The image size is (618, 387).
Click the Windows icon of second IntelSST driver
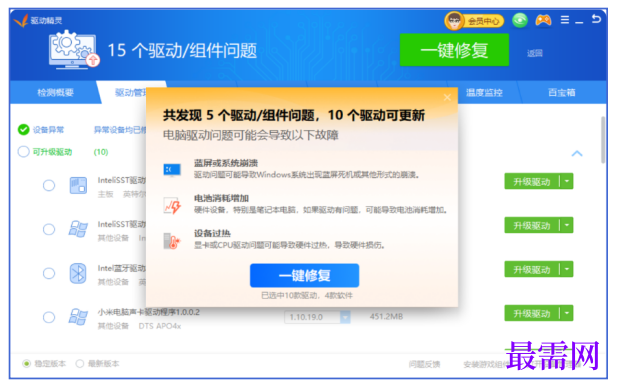pos(78,229)
